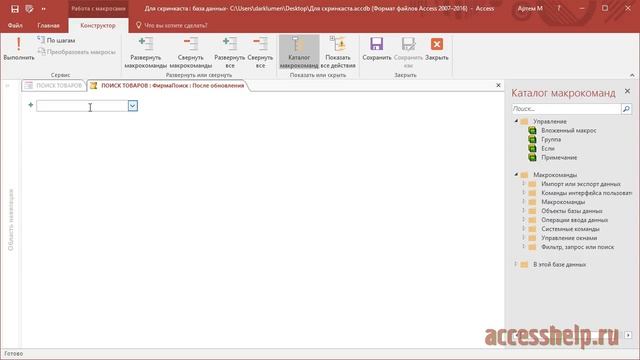Viewport: 640px width, 360px height.
Task: Open the new action dropdown arrow
Action: 133,106
